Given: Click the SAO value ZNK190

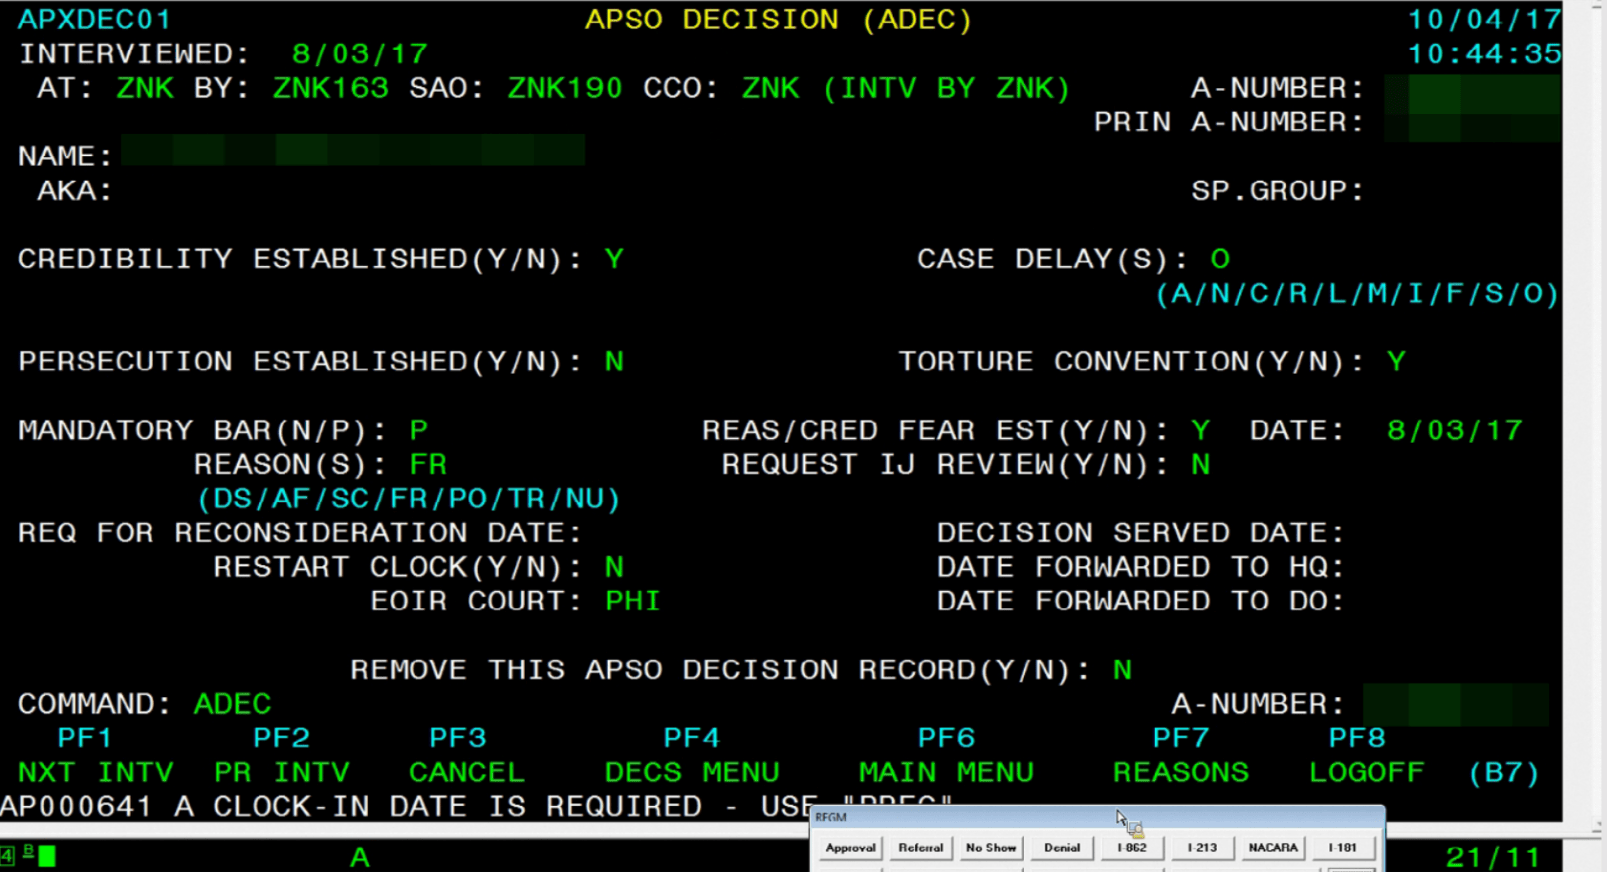Looking at the screenshot, I should pos(565,88).
